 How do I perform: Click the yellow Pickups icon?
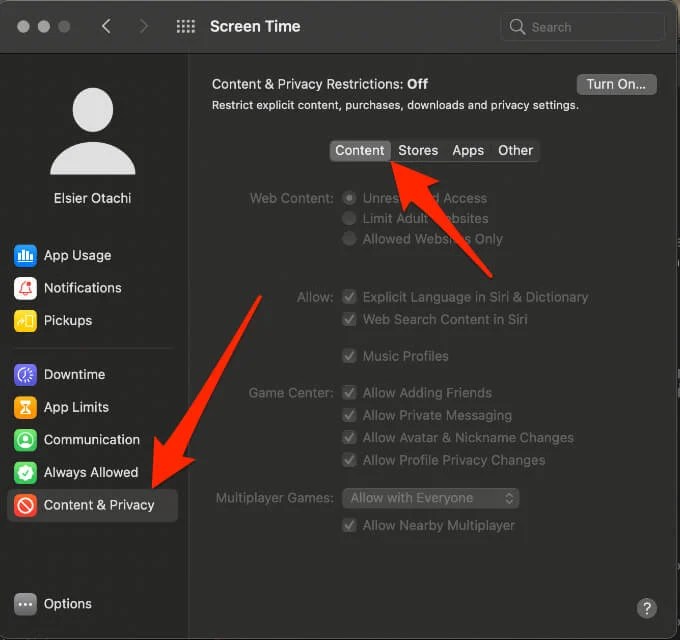pos(25,320)
